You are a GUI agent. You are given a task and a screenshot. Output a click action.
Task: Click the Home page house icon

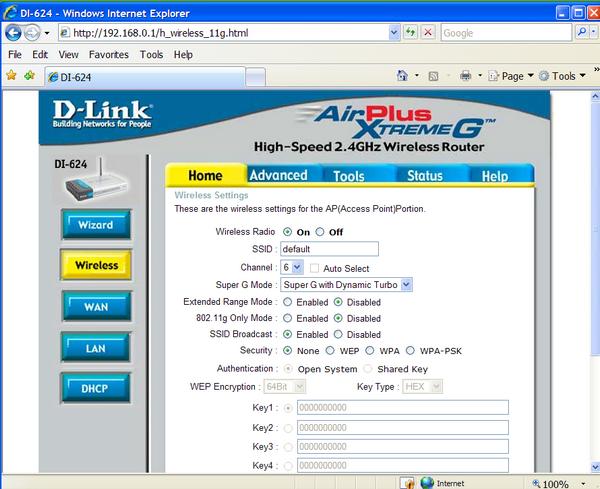[402, 75]
